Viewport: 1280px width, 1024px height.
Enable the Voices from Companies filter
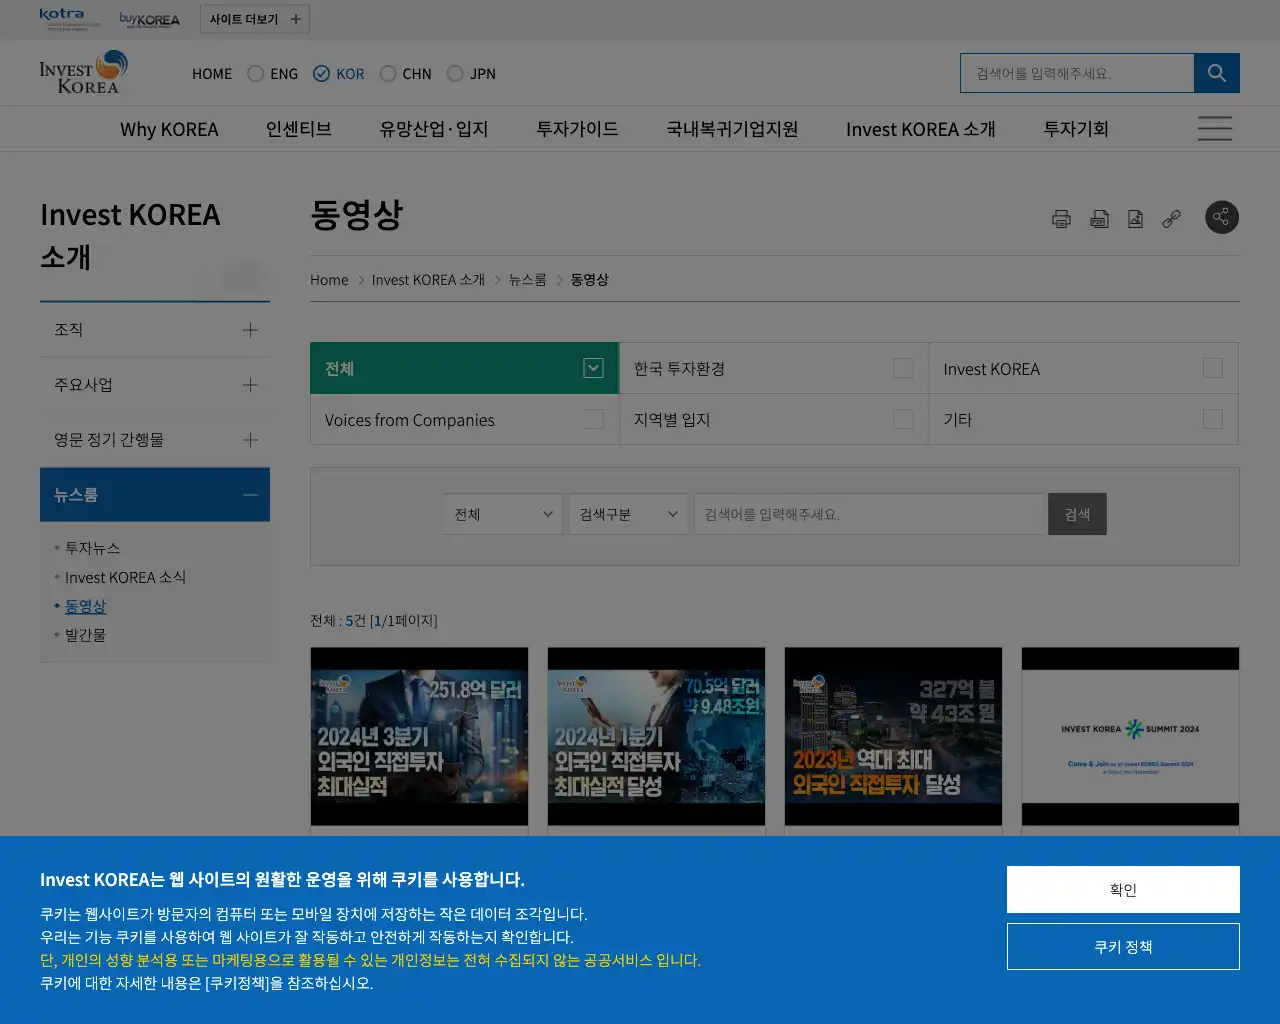(594, 419)
